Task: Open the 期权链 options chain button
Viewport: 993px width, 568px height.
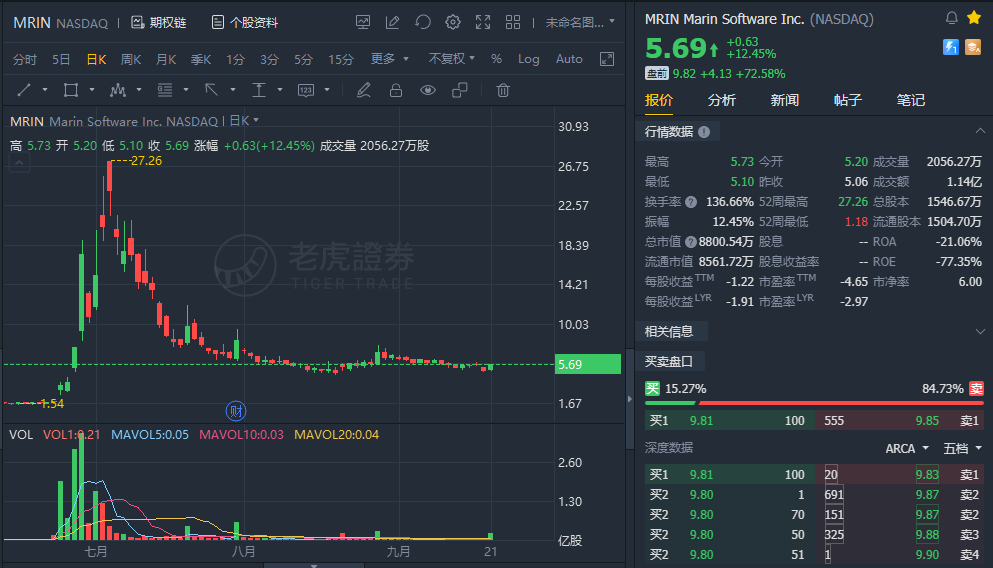Action: [x=159, y=23]
